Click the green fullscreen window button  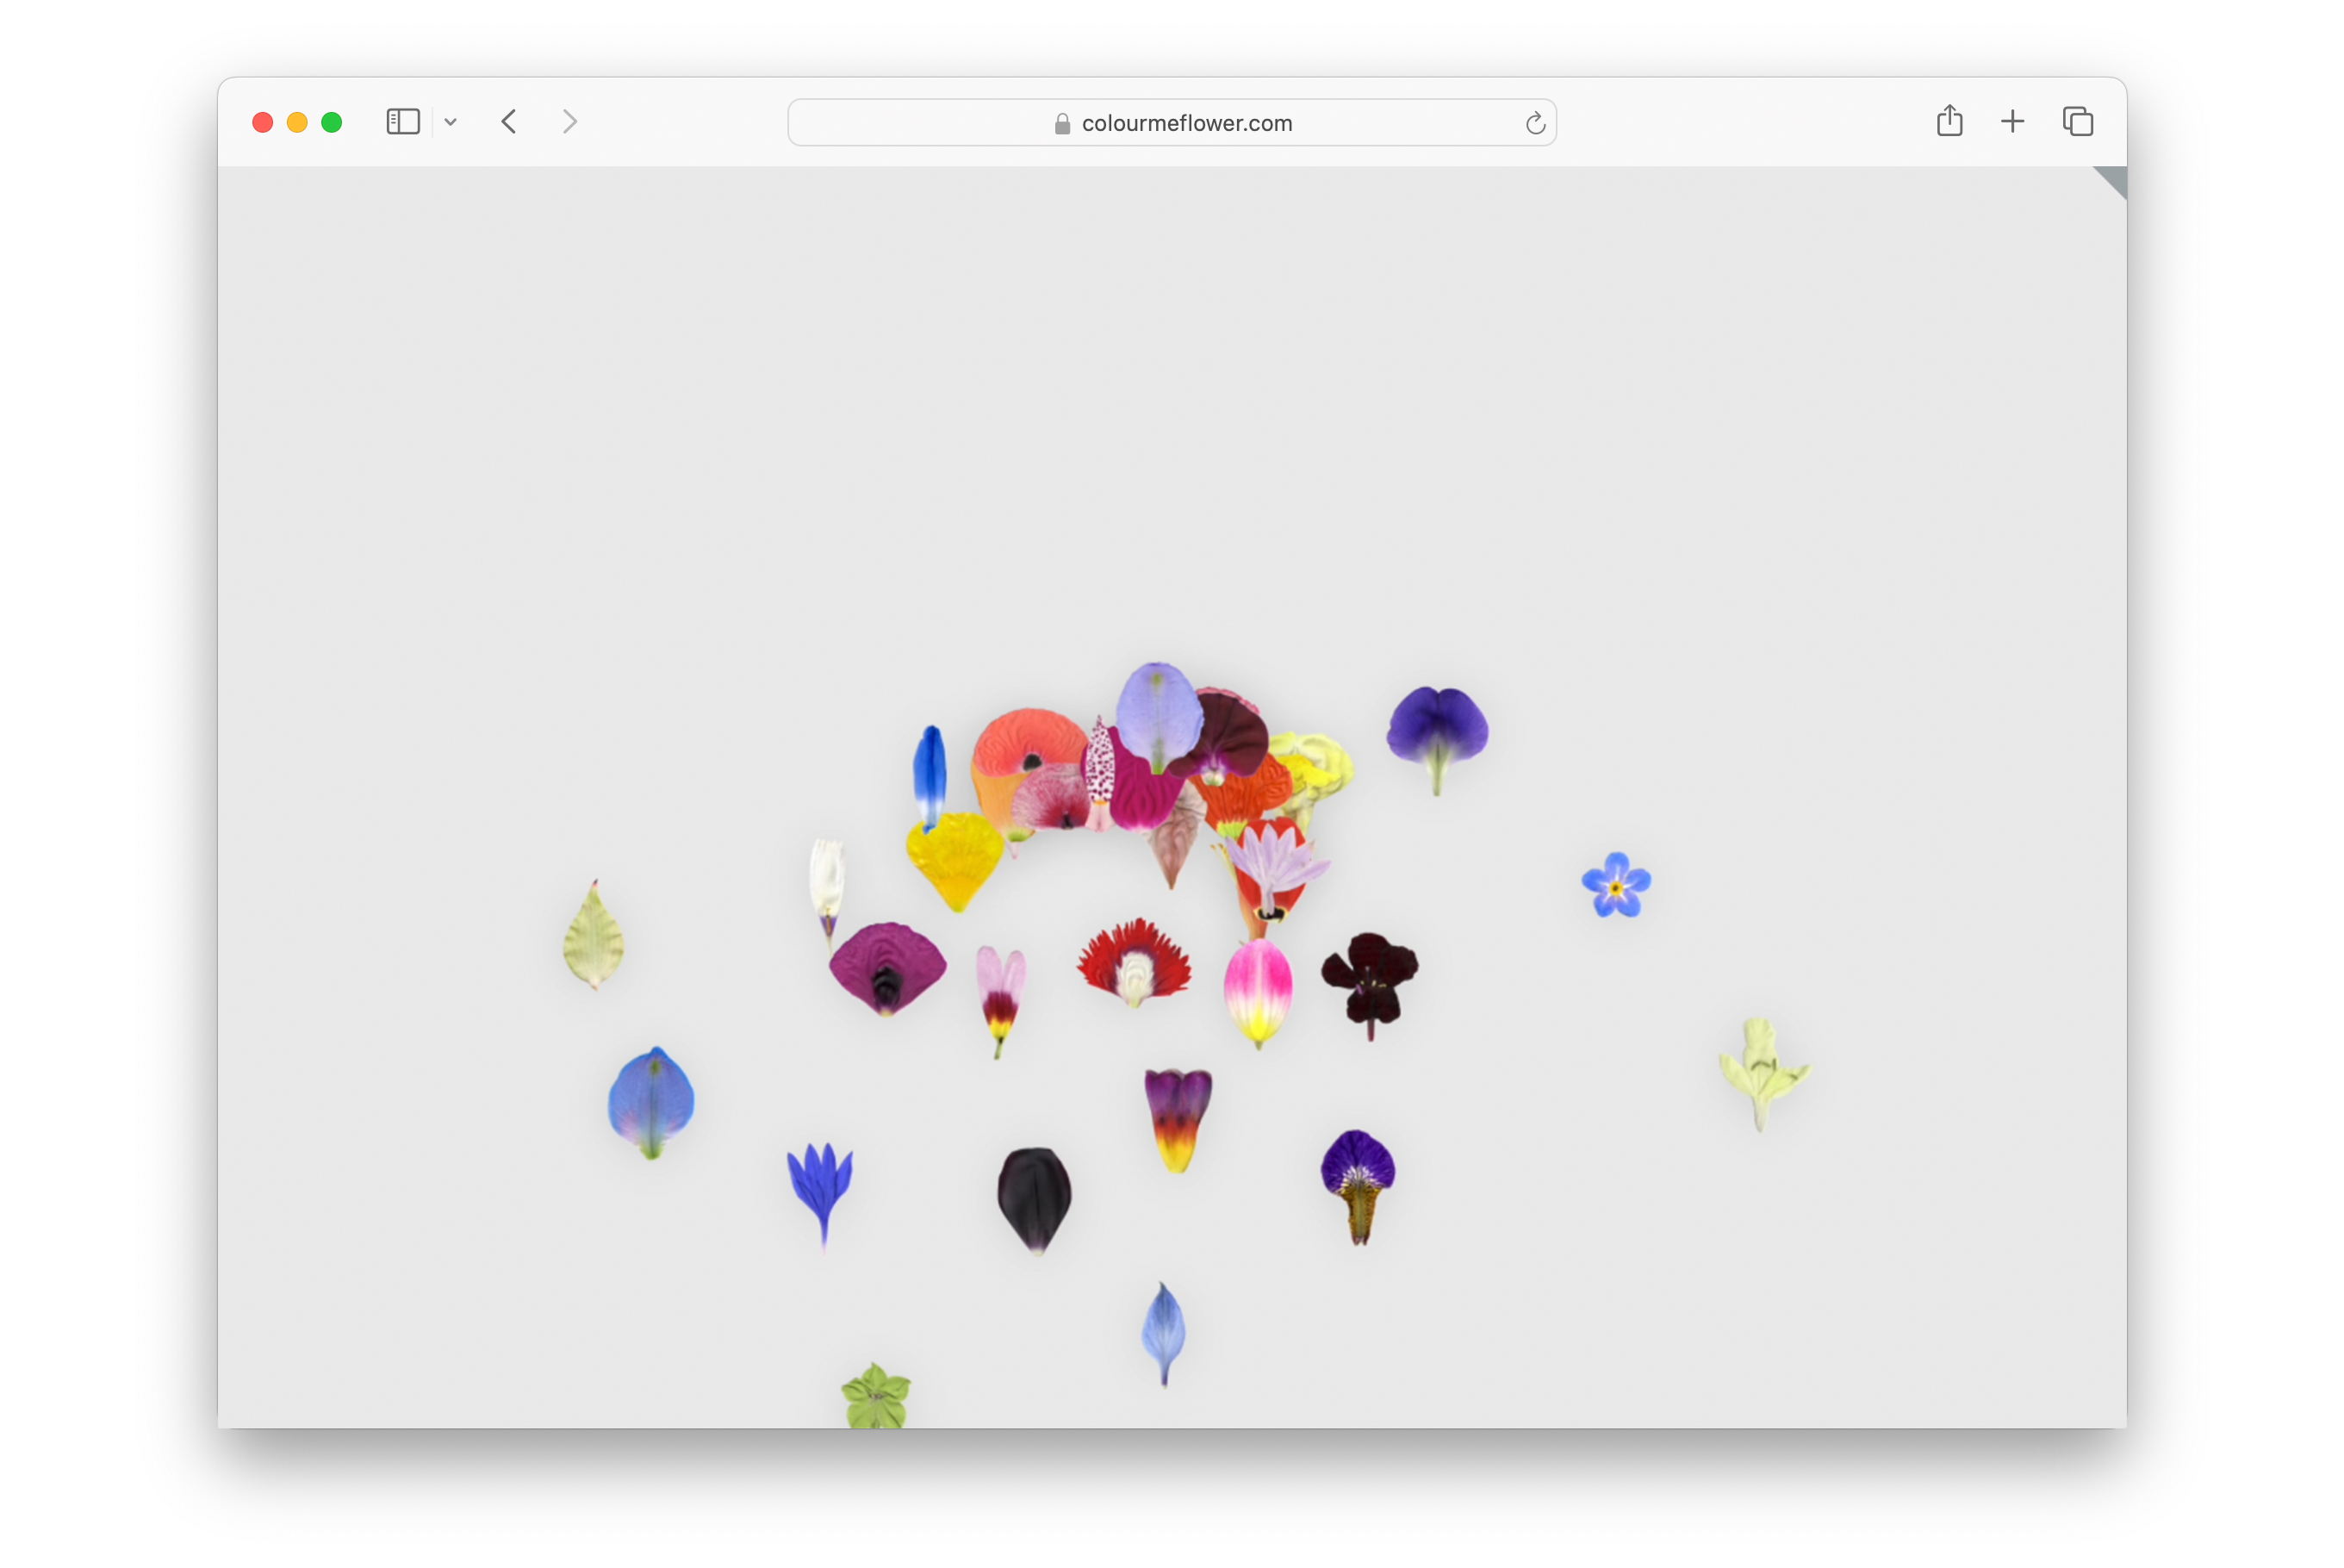point(332,122)
